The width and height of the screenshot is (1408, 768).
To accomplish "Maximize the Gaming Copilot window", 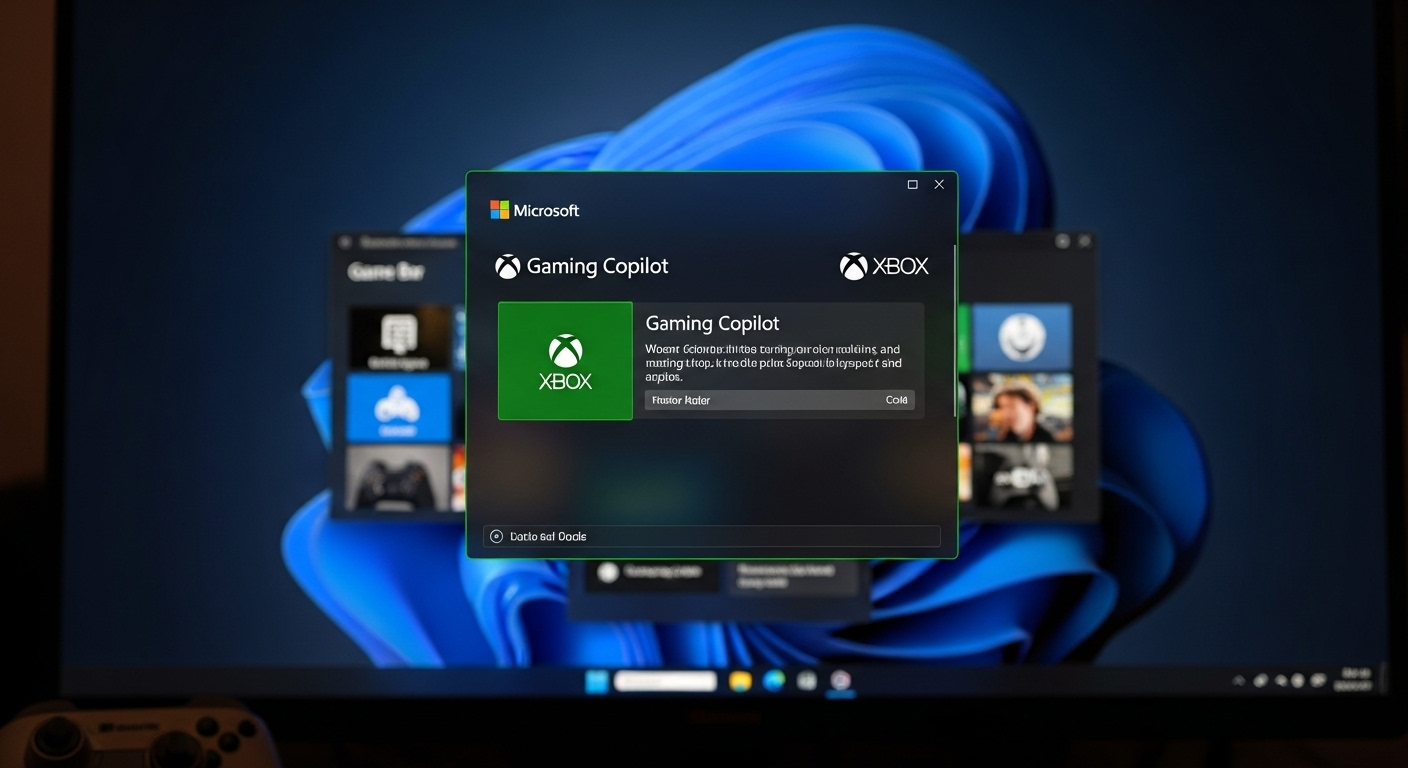I will click(x=912, y=185).
